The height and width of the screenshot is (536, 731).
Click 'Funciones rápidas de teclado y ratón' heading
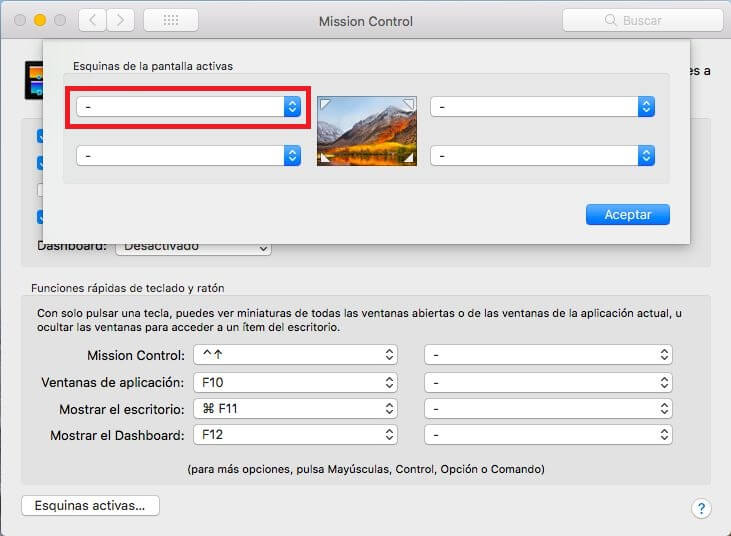(128, 288)
